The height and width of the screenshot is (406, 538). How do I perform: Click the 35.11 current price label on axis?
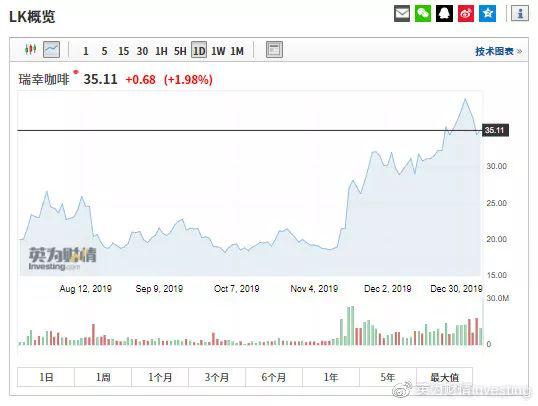[x=495, y=130]
